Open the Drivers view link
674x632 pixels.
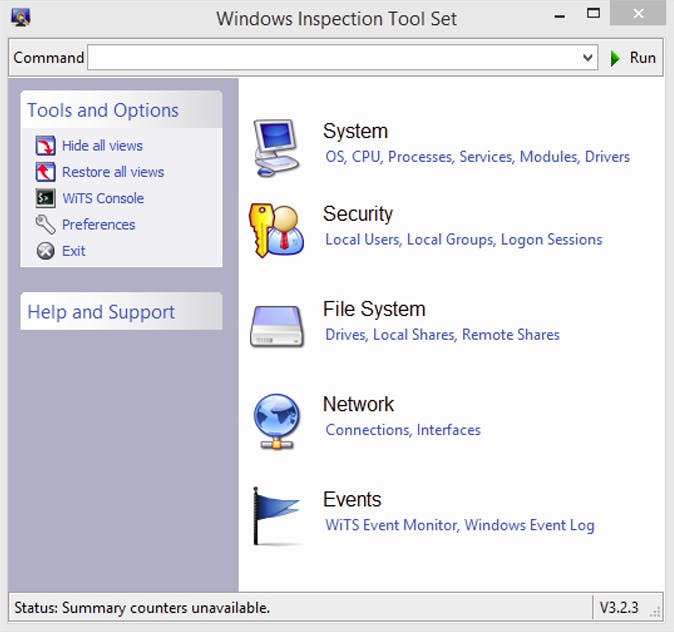point(607,157)
